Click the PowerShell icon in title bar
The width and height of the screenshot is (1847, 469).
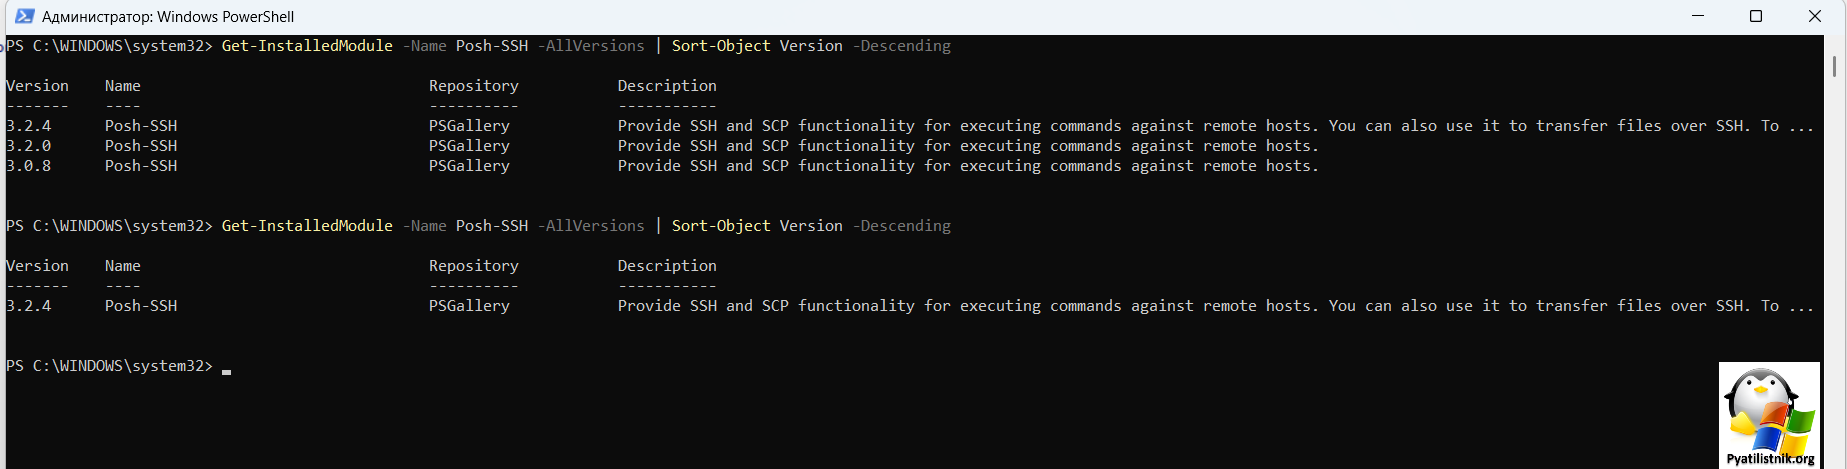coord(24,16)
